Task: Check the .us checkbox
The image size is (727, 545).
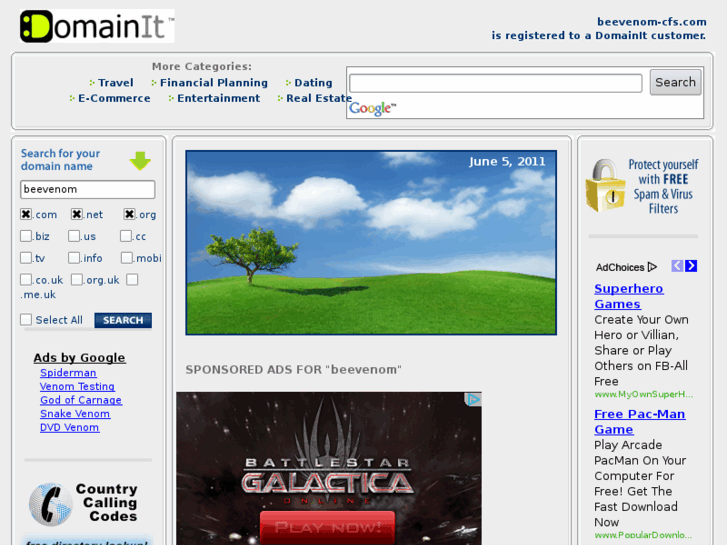Action: coord(74,236)
